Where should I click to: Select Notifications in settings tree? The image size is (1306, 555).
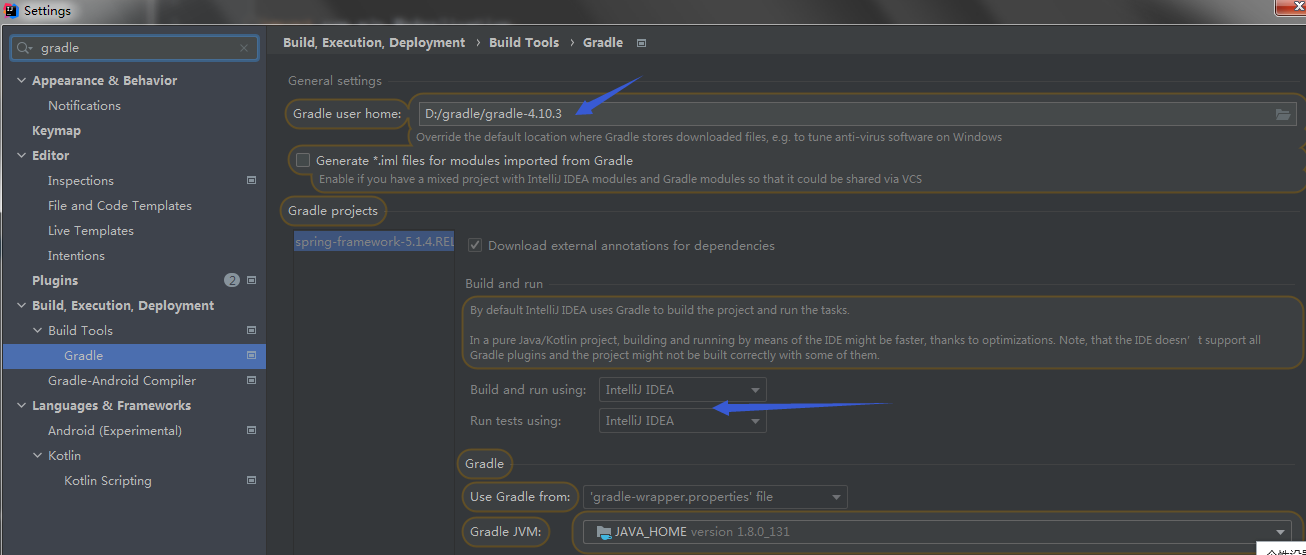tap(84, 105)
